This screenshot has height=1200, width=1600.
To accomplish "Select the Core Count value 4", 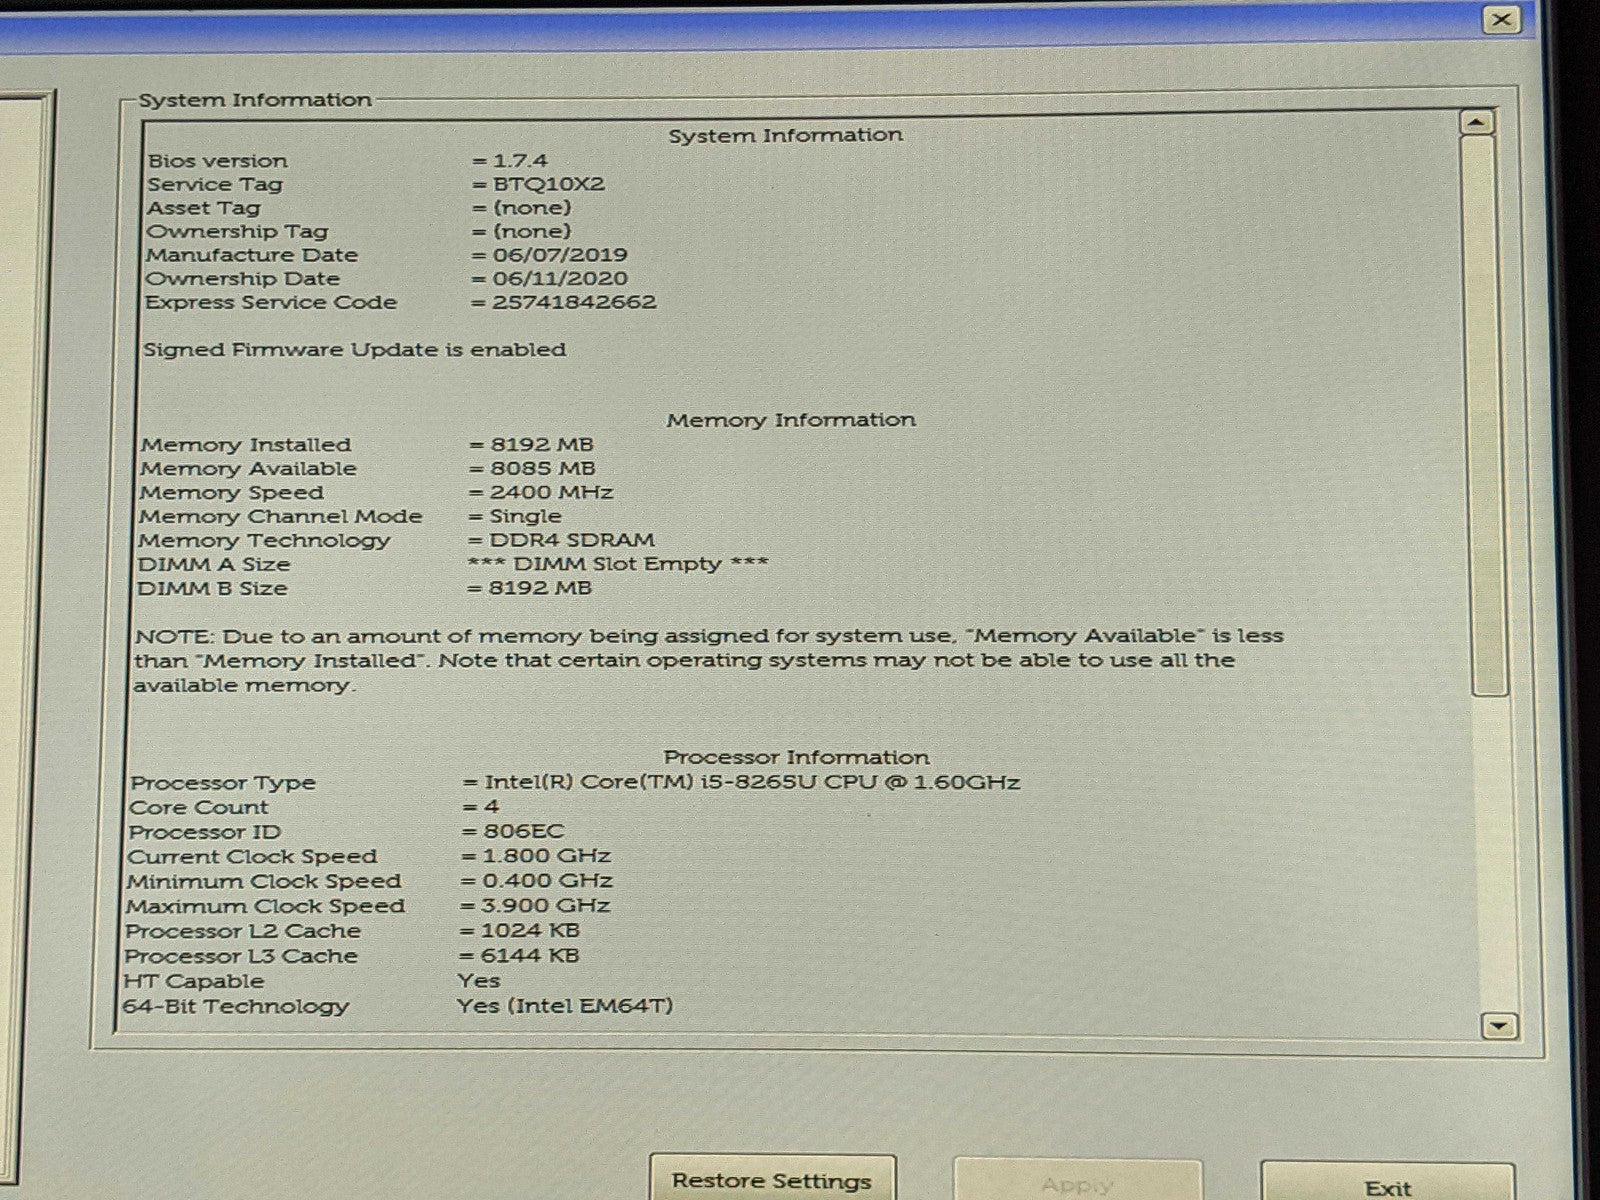I will point(491,806).
